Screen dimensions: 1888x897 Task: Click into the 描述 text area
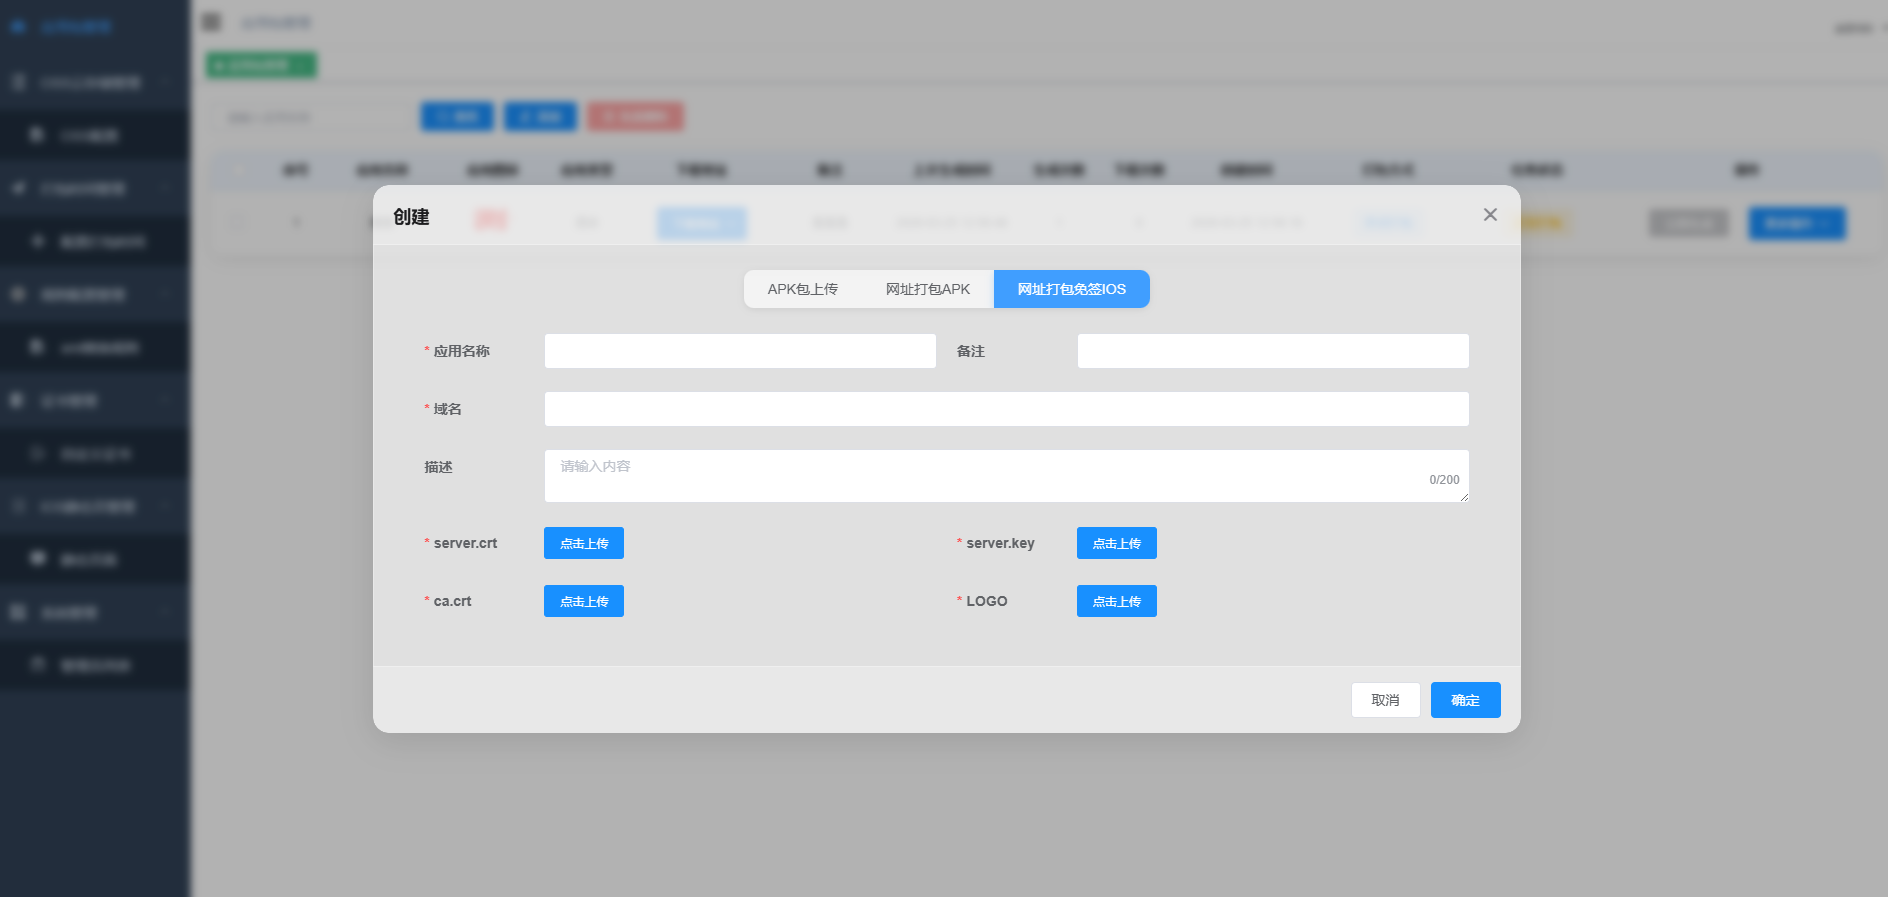click(x=1007, y=476)
